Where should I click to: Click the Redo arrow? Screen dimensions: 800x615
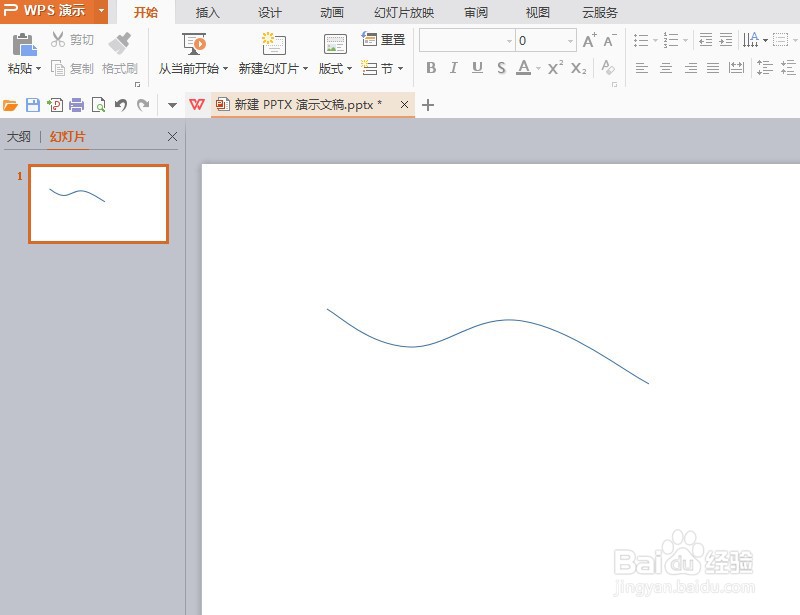(x=143, y=105)
